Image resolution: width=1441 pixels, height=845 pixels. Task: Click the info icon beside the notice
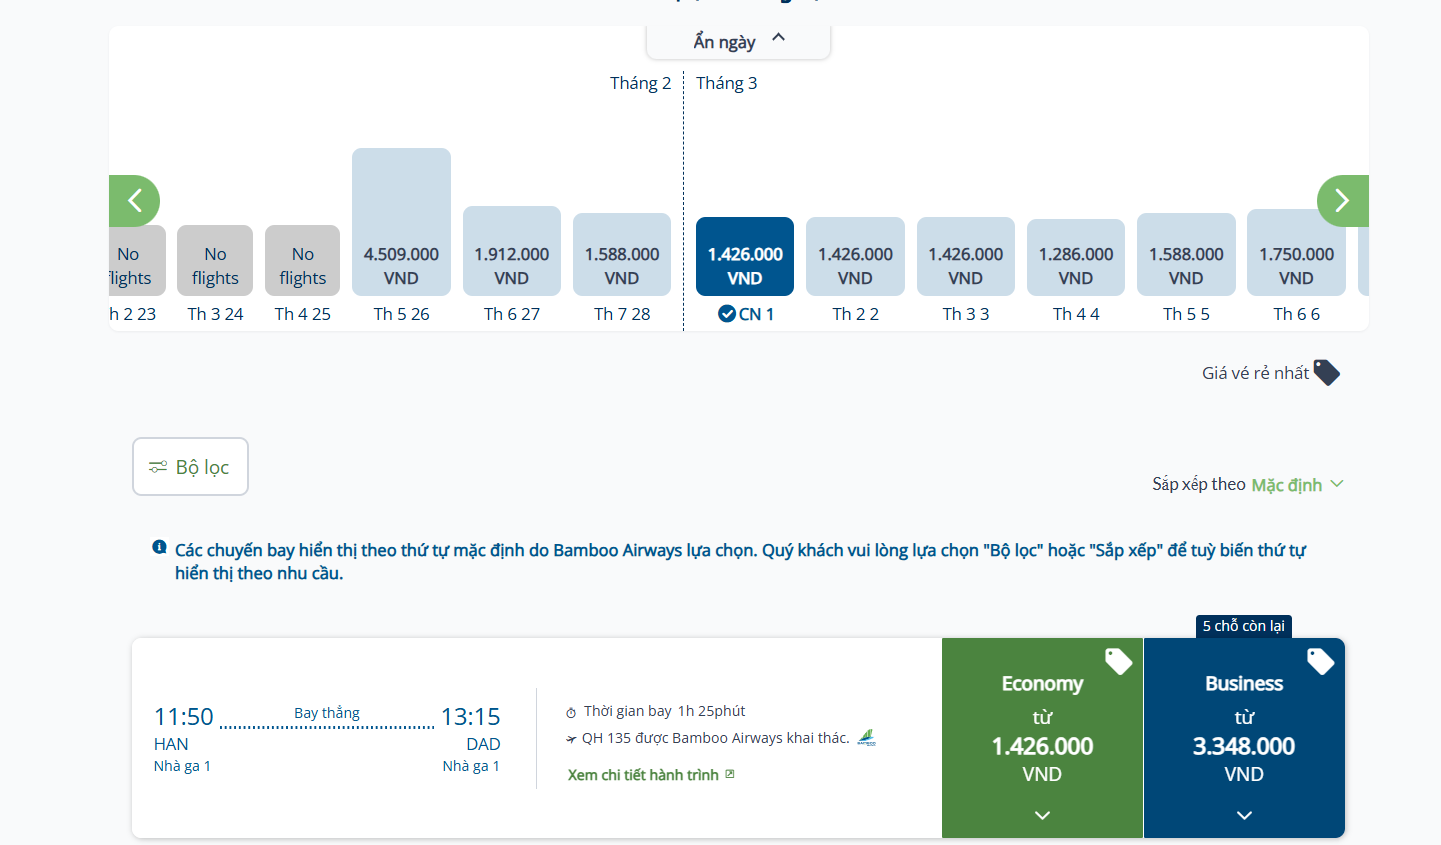coord(159,547)
